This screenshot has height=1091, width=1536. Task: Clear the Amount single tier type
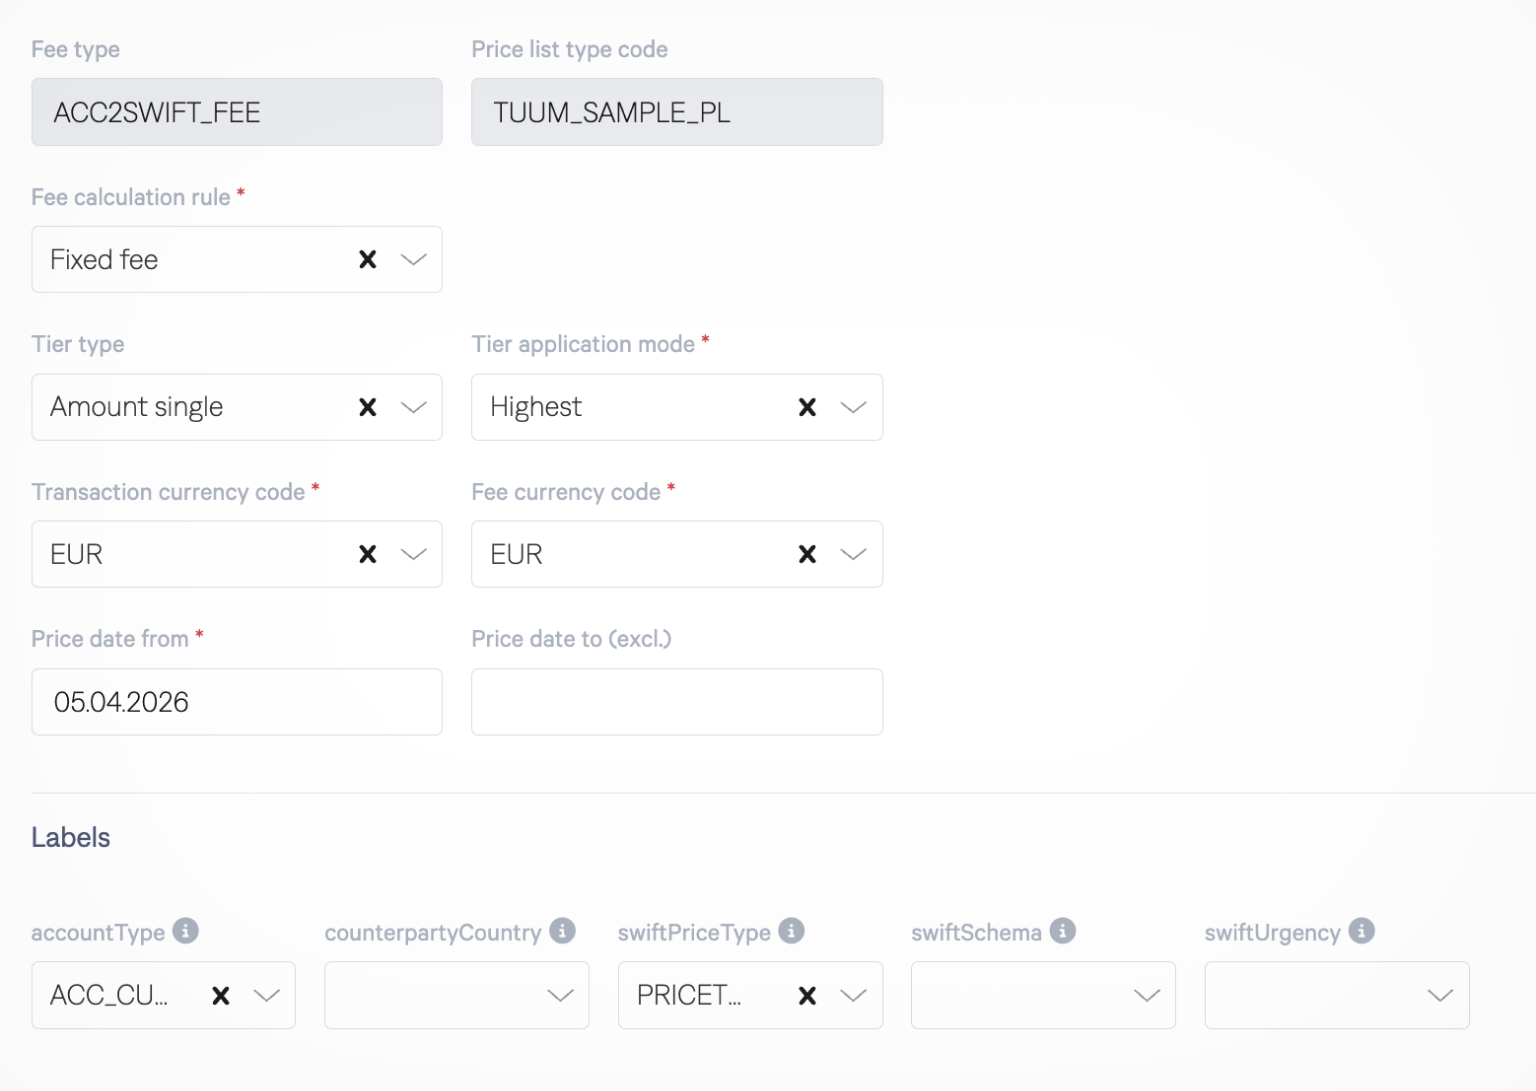pos(367,407)
